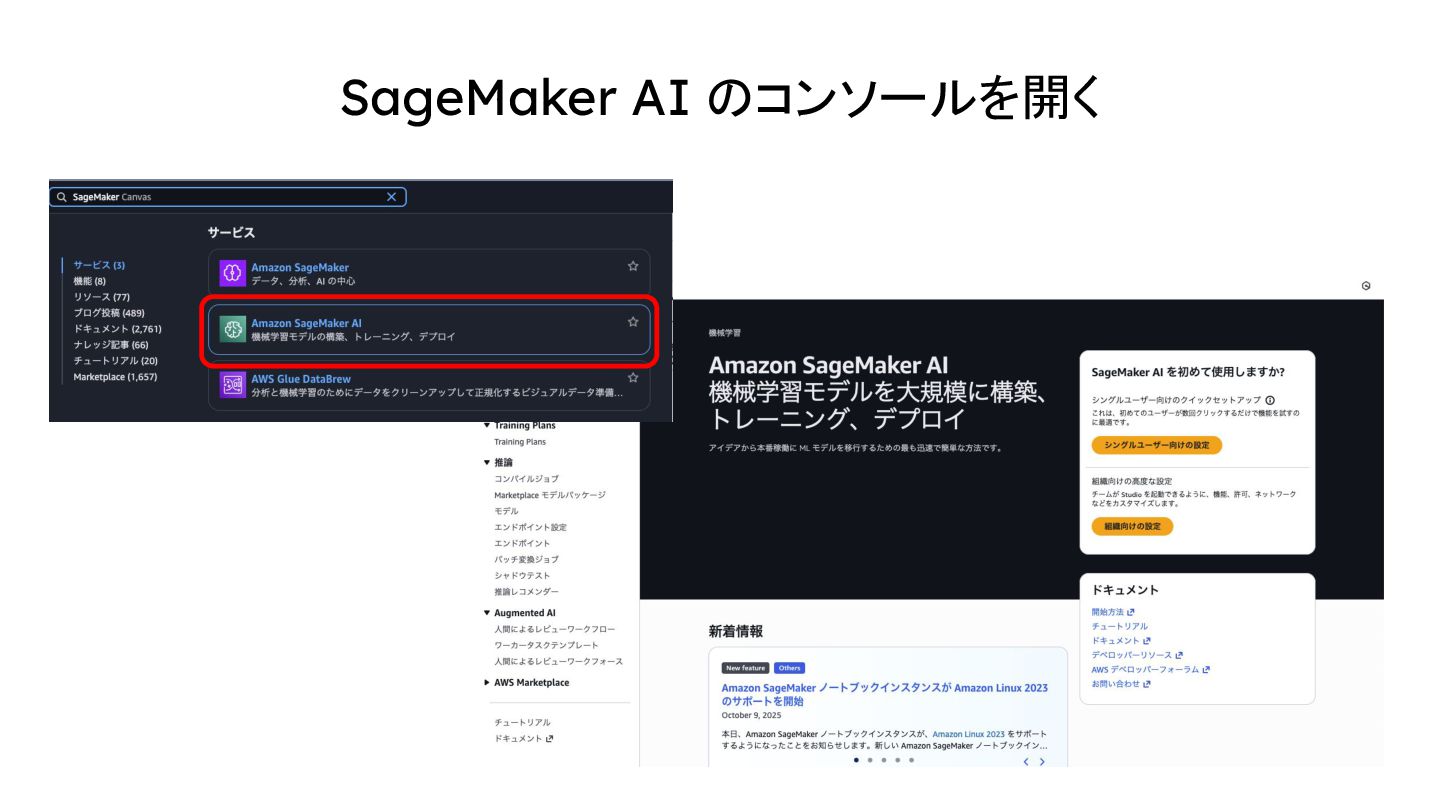Click the inline Amazon Linux 2023 link in news text
Screen dimensions: 1440x810
click(x=968, y=734)
